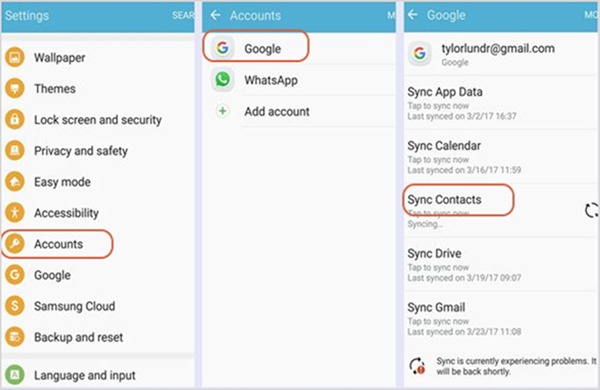Open Themes settings
This screenshot has width=600, height=390.
coord(98,88)
